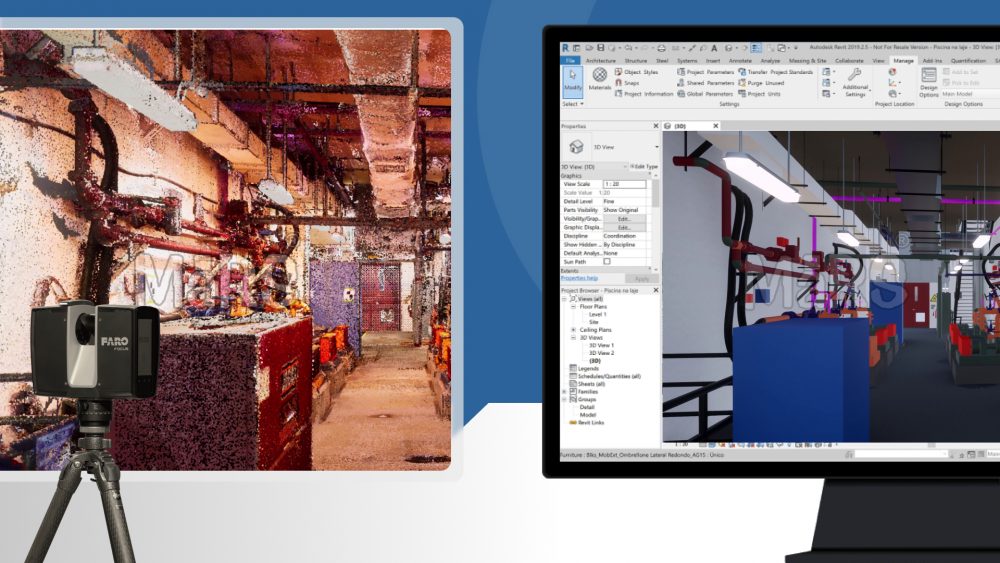Image resolution: width=1000 pixels, height=563 pixels.
Task: Open the Snaps settings
Action: click(x=632, y=83)
